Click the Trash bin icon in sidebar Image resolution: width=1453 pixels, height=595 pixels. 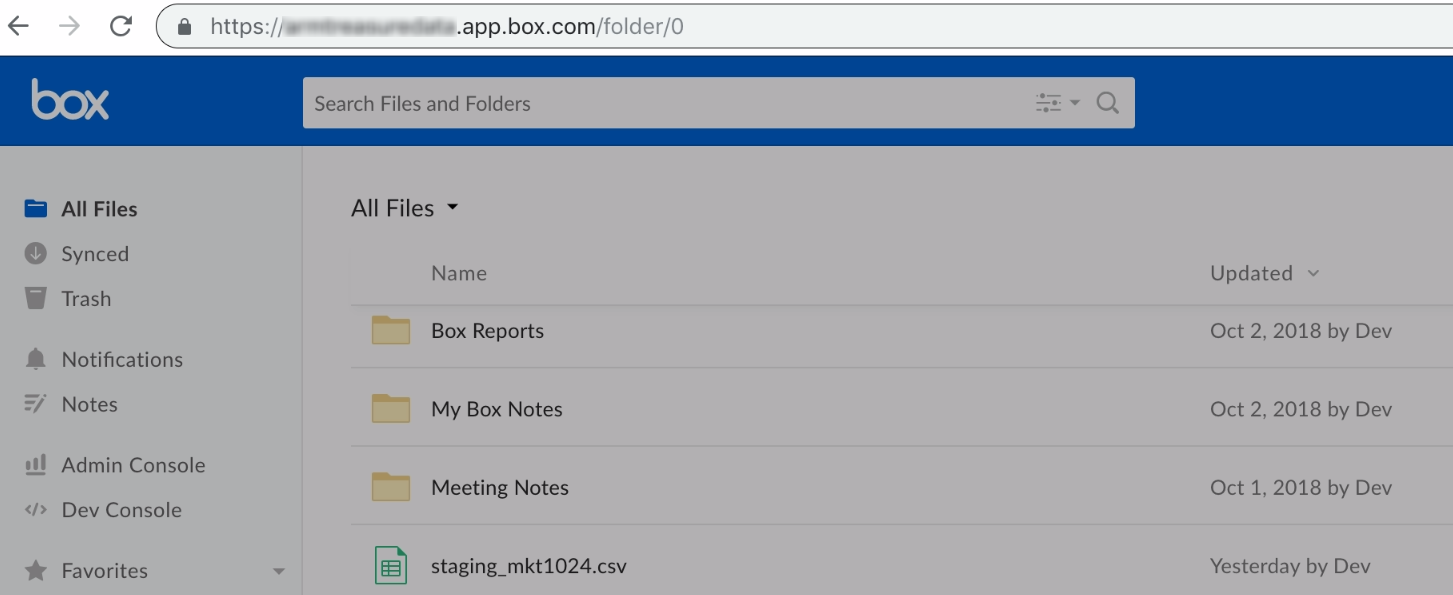[x=36, y=298]
